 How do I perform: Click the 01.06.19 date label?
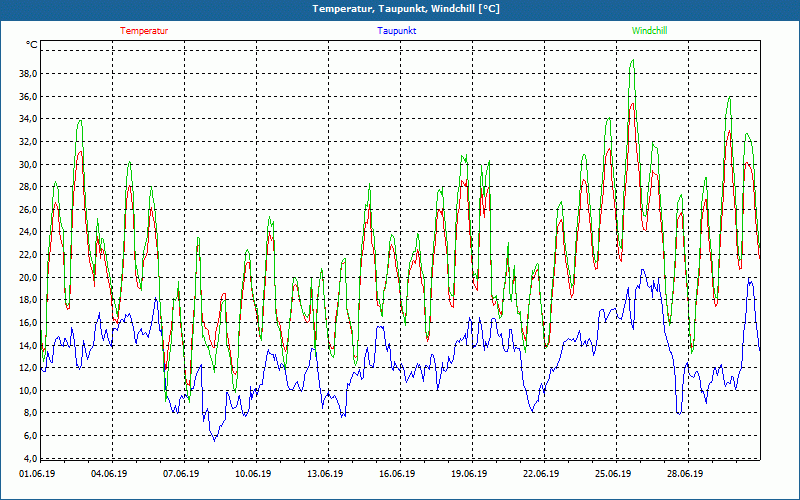click(37, 473)
